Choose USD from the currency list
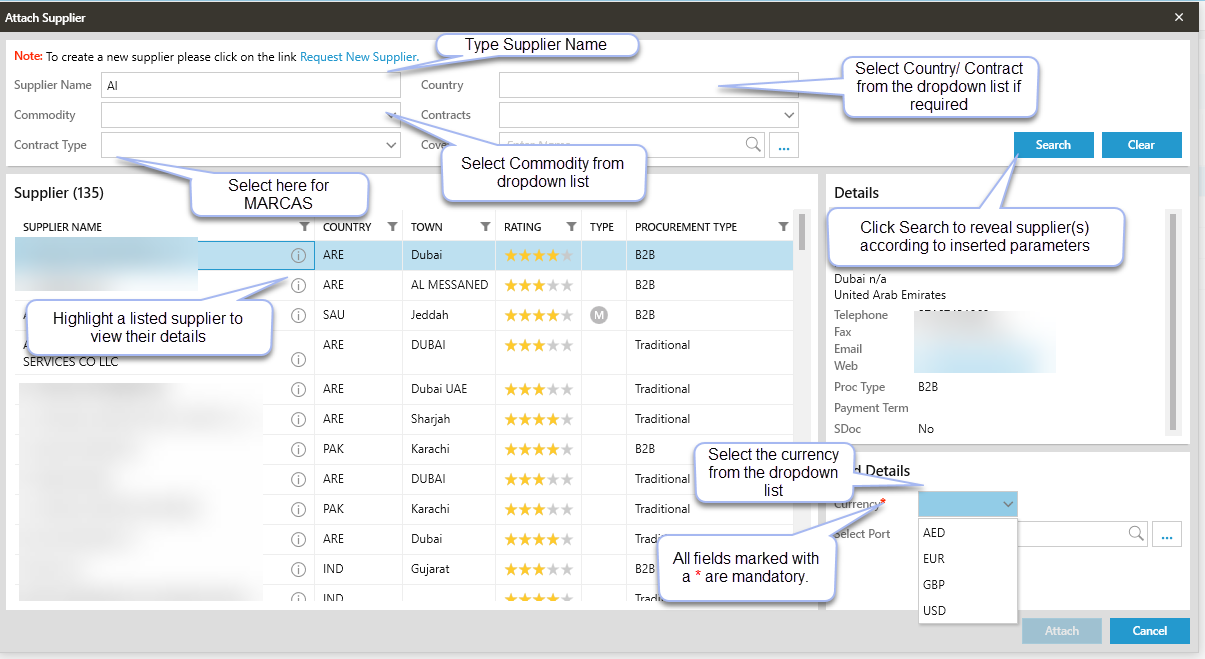This screenshot has height=659, width=1205. coord(934,611)
